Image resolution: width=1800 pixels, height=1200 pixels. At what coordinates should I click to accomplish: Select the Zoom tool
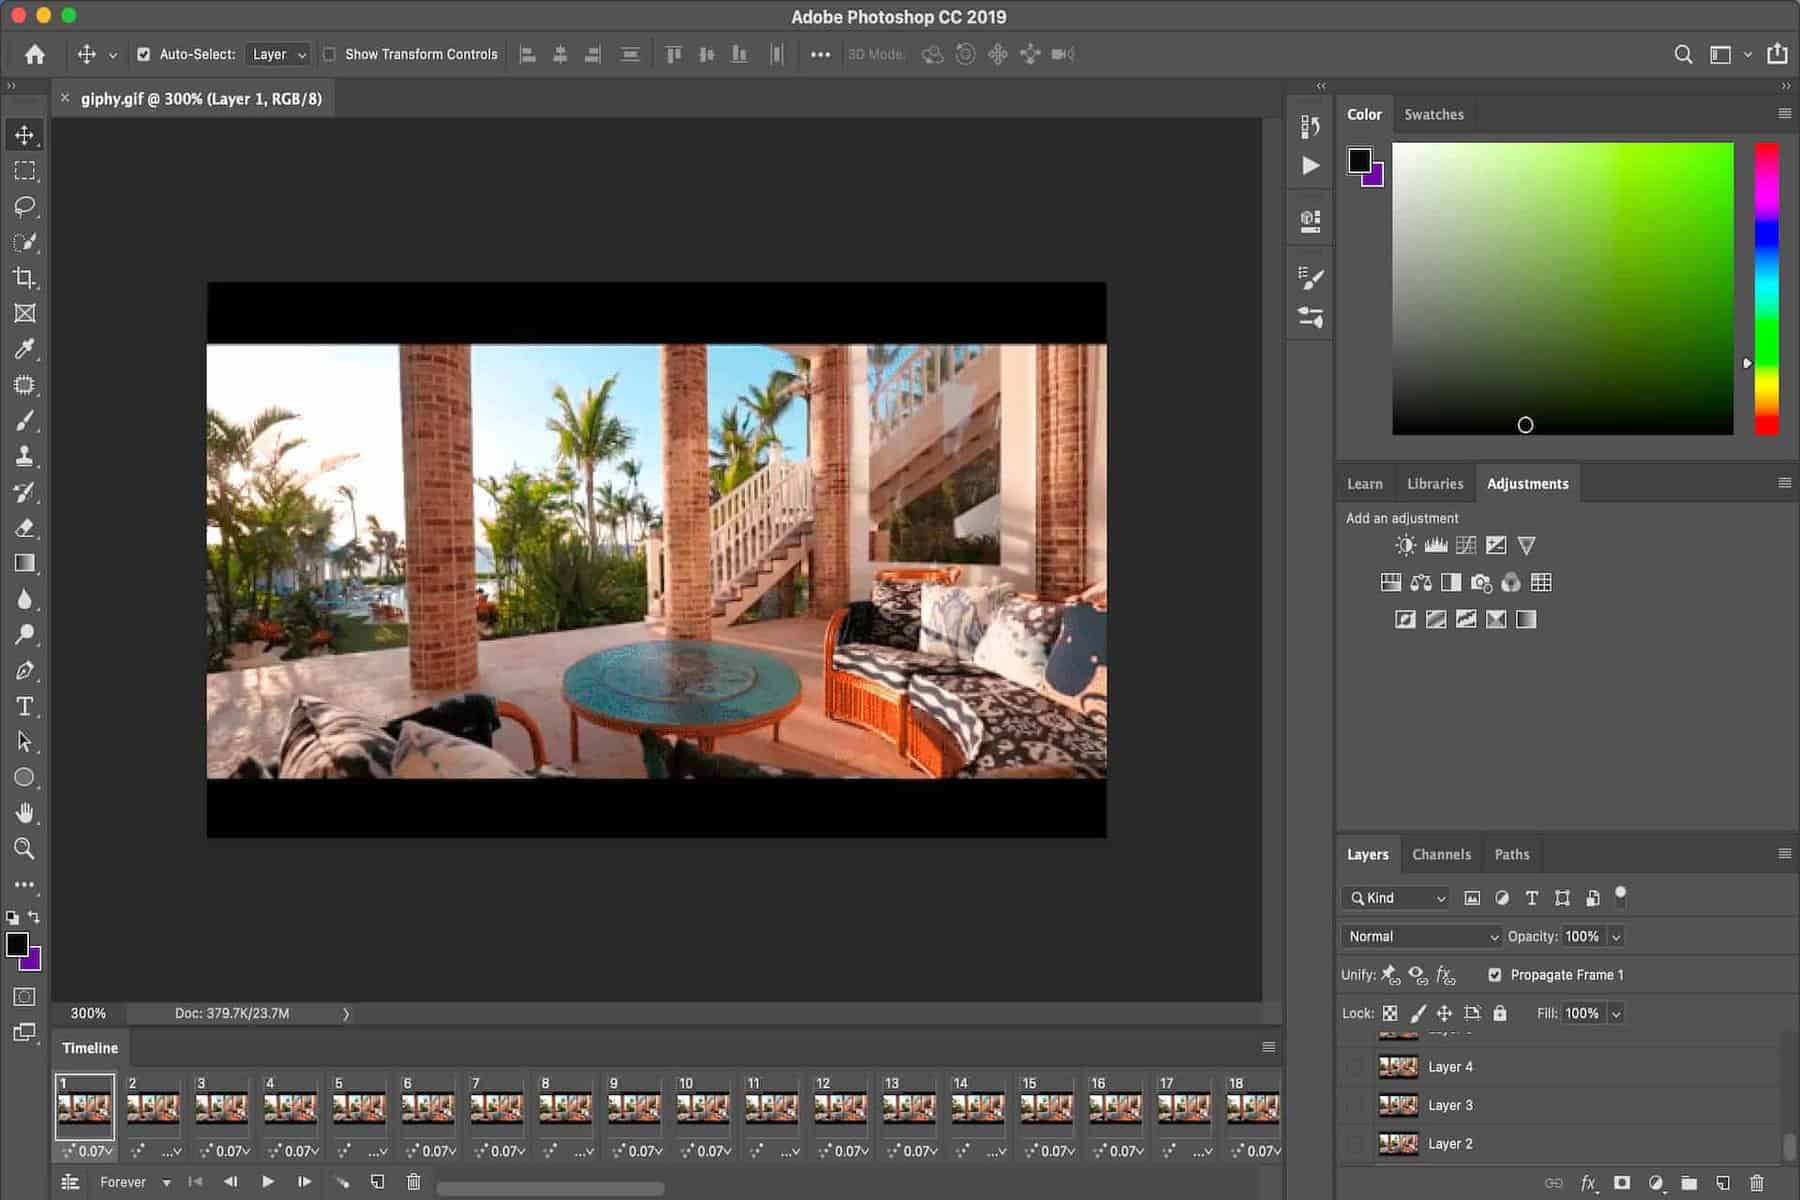25,849
